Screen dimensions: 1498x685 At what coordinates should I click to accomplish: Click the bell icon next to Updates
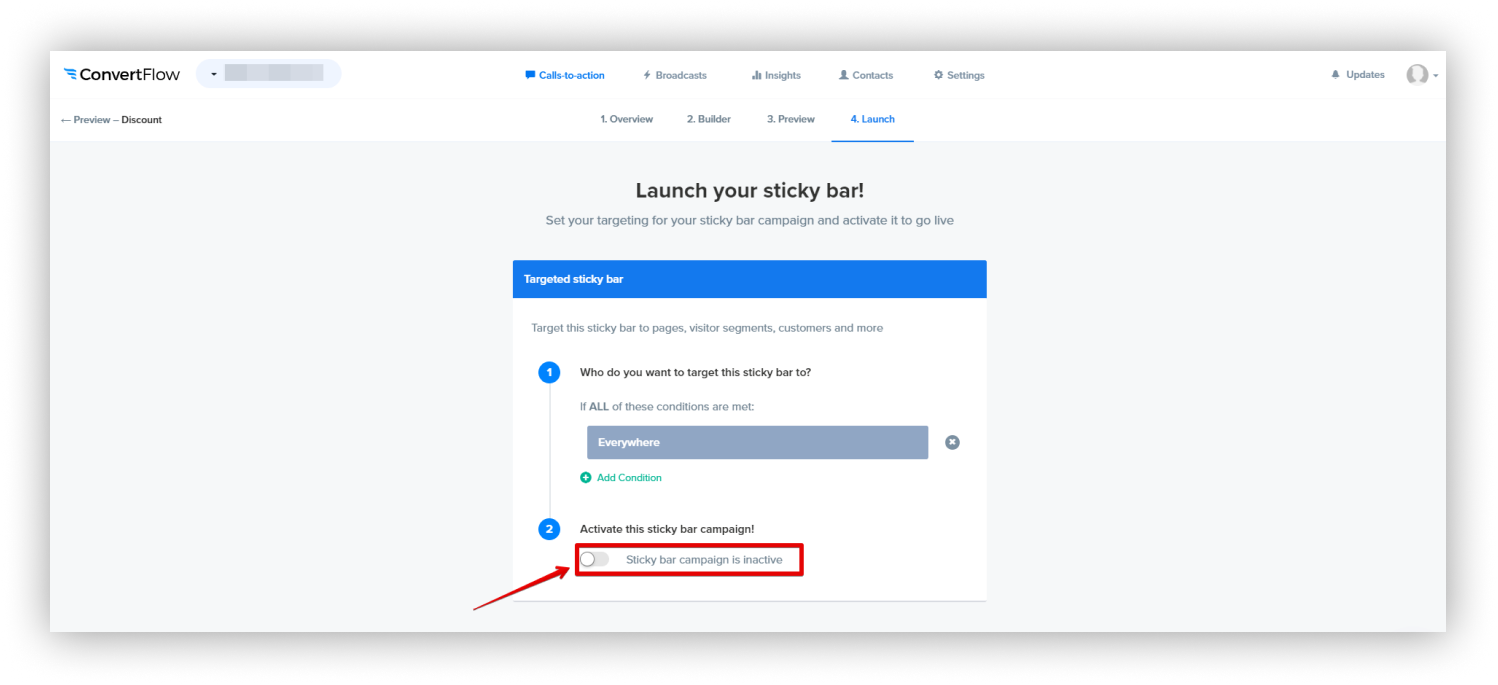tap(1335, 75)
